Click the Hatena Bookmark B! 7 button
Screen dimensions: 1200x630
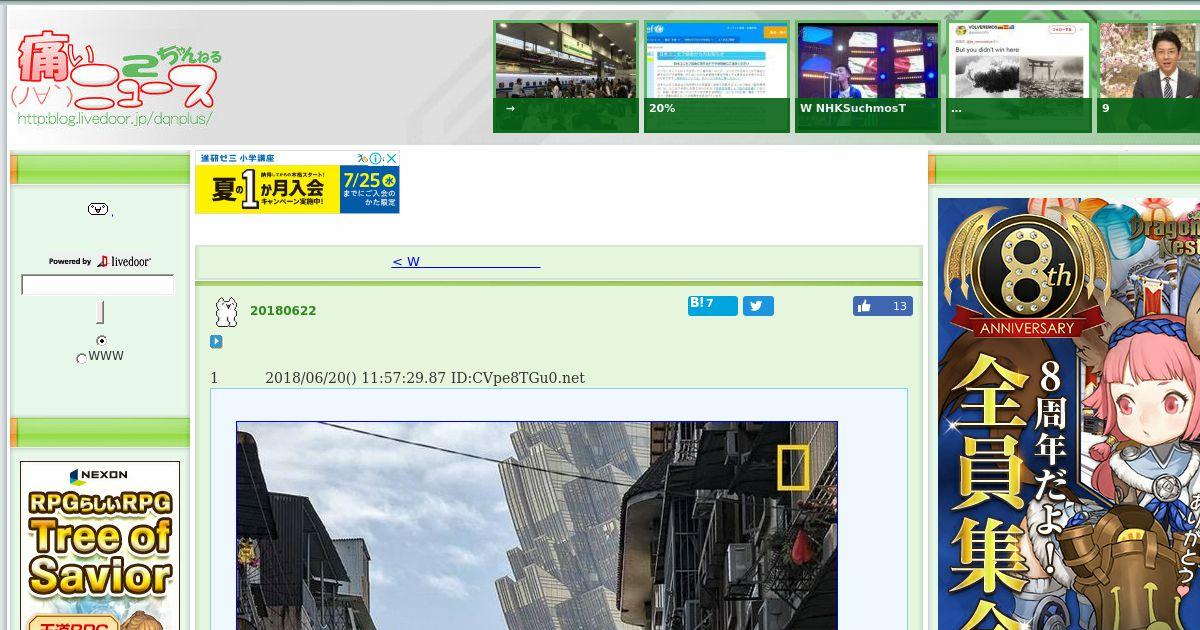point(712,306)
